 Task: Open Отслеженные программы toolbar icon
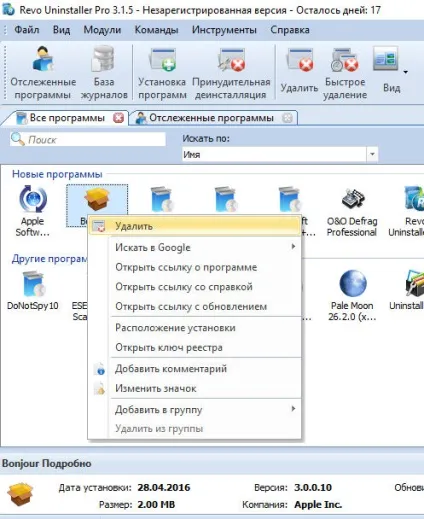[x=43, y=73]
